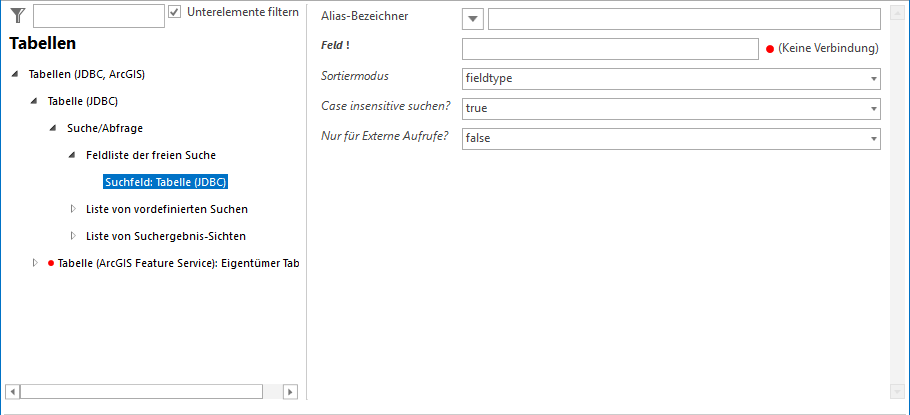Select Suchfeld: Tabelle (JDBC) item
The width and height of the screenshot is (910, 415).
166,182
